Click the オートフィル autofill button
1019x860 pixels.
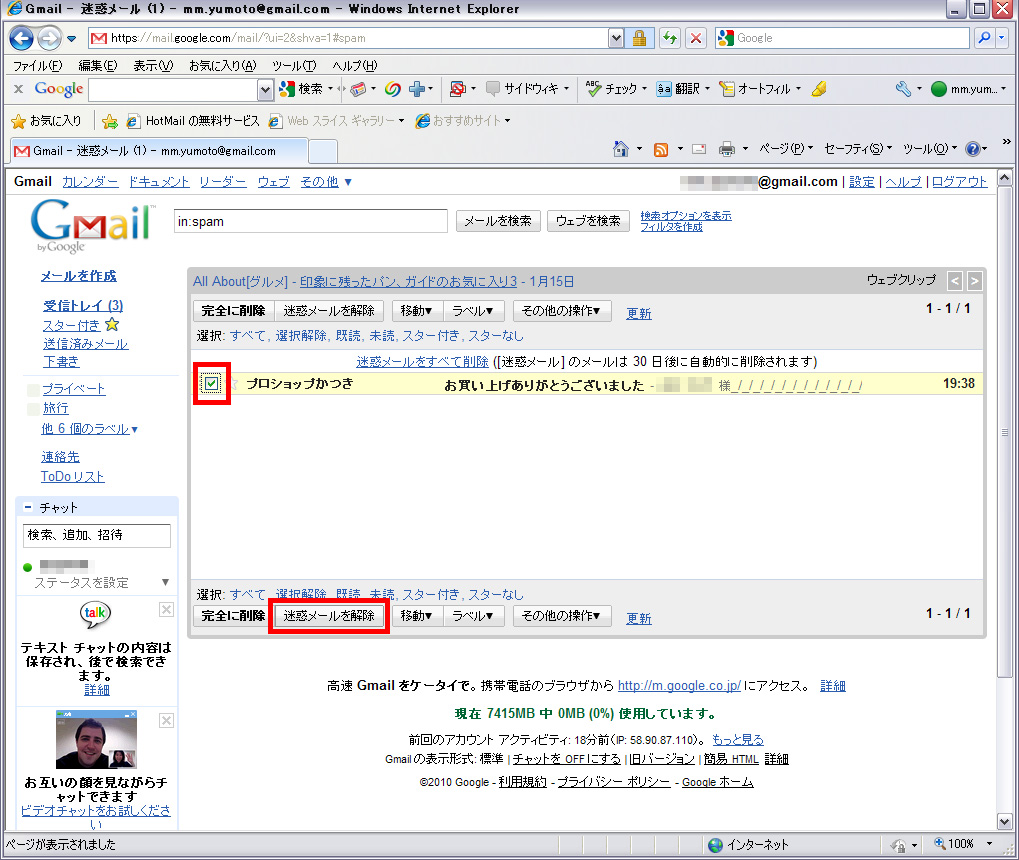(x=755, y=89)
